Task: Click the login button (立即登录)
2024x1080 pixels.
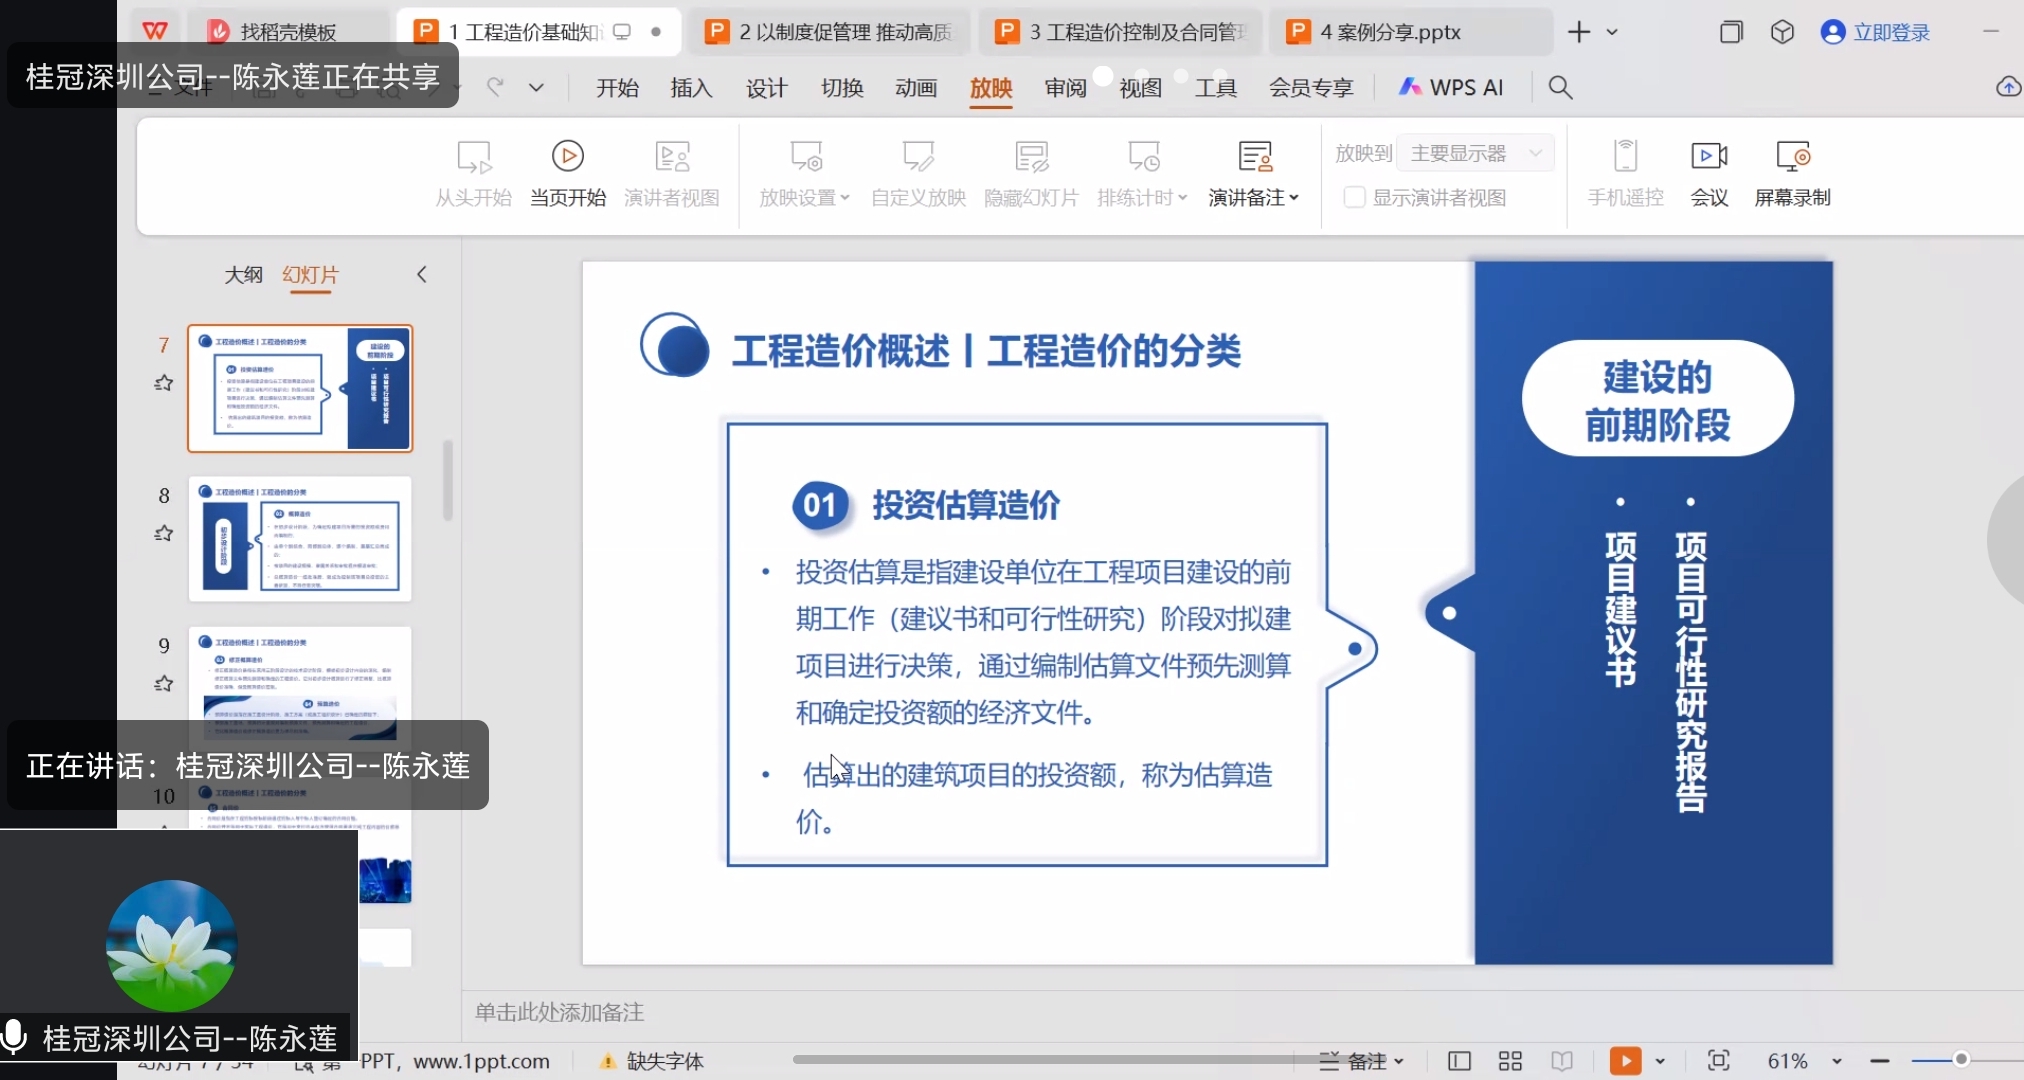Action: [1876, 32]
